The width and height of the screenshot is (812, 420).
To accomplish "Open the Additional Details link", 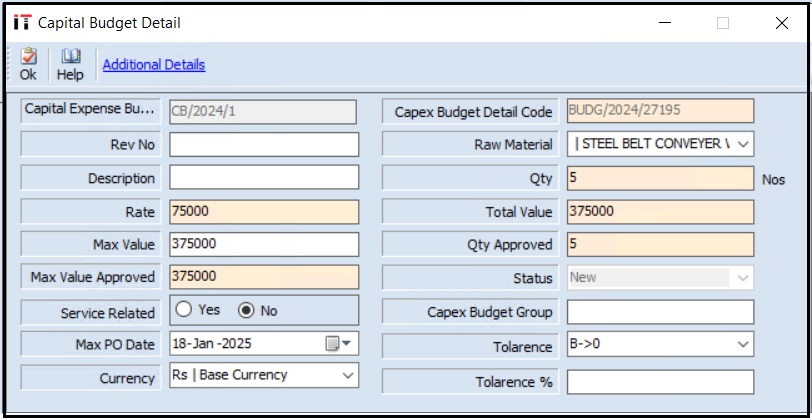I will coord(153,65).
